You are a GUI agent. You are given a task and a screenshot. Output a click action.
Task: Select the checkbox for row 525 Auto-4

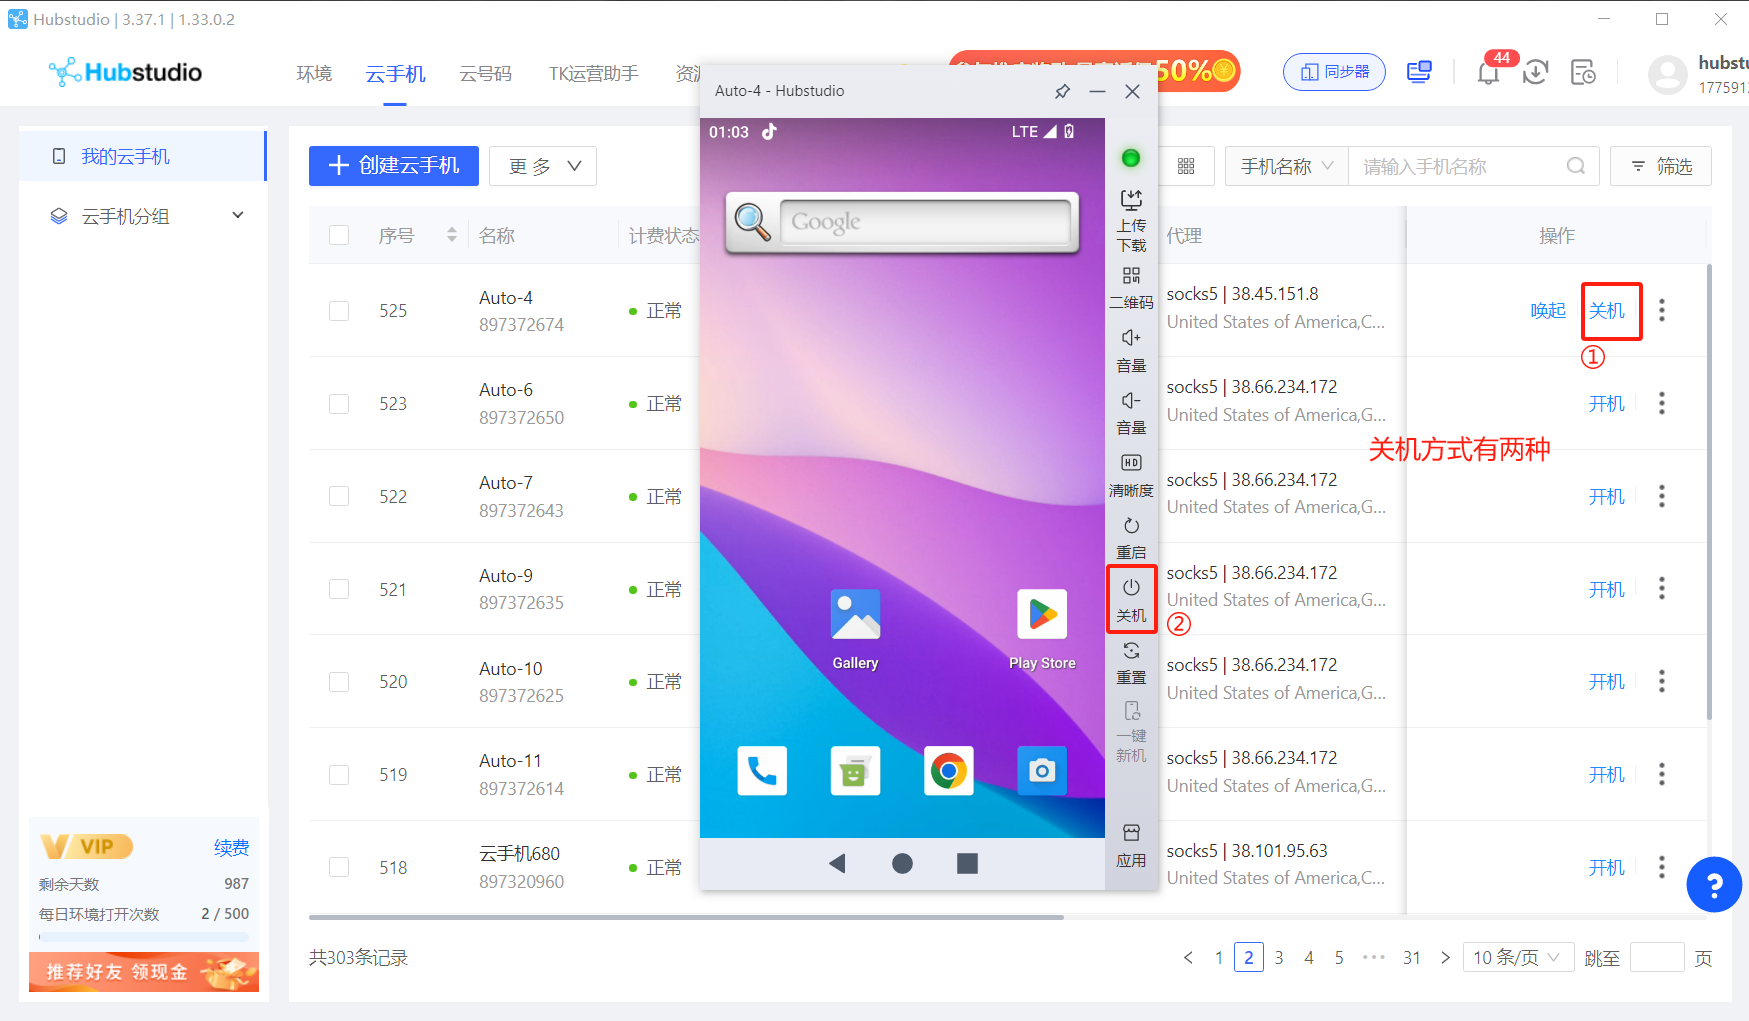[x=339, y=311]
